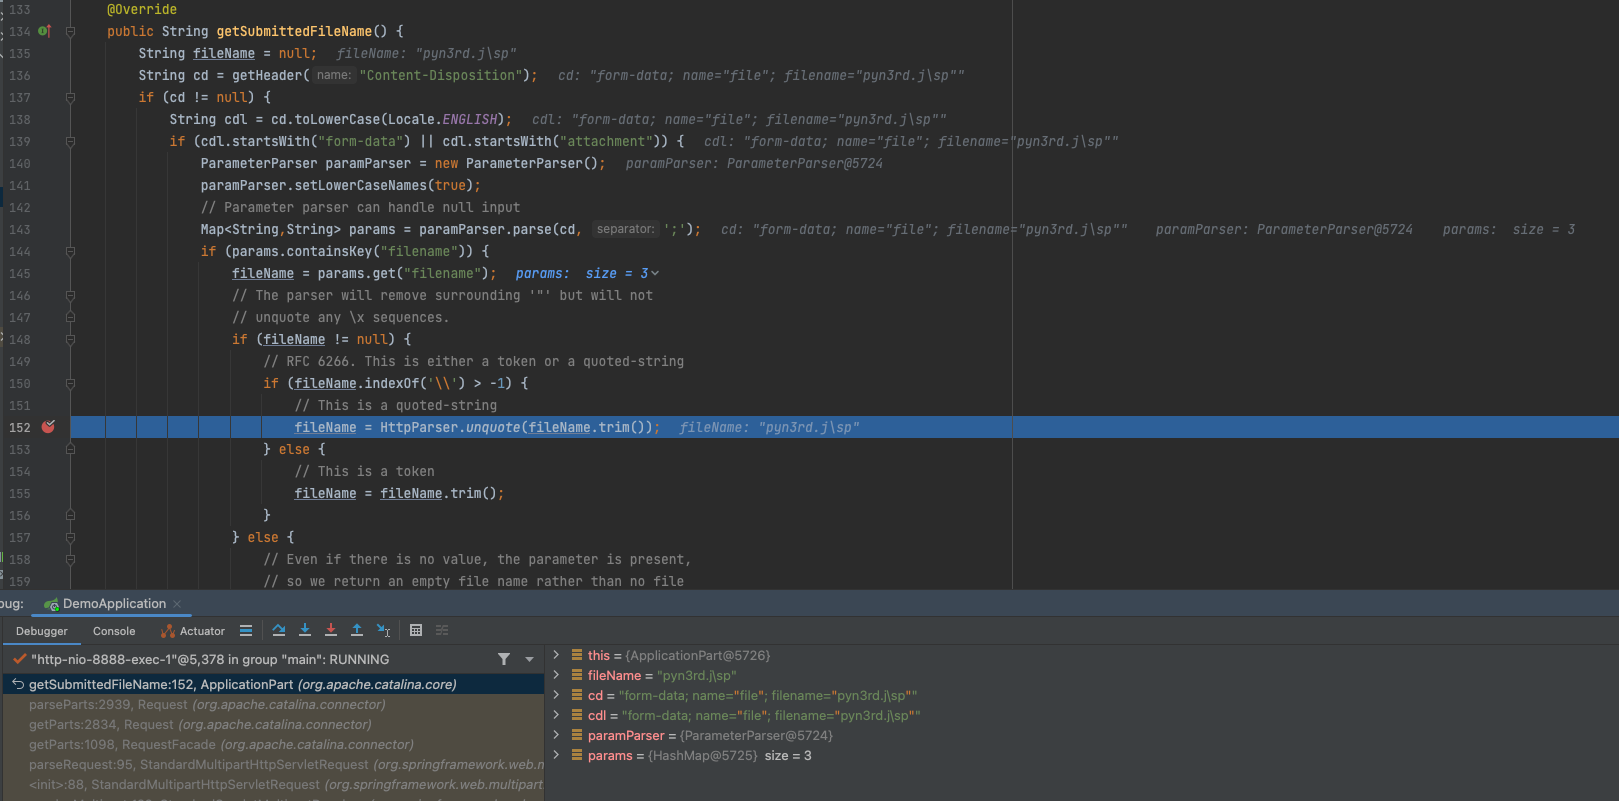Viewport: 1619px width, 801px height.
Task: Click the Step Out debugger icon
Action: click(x=357, y=630)
